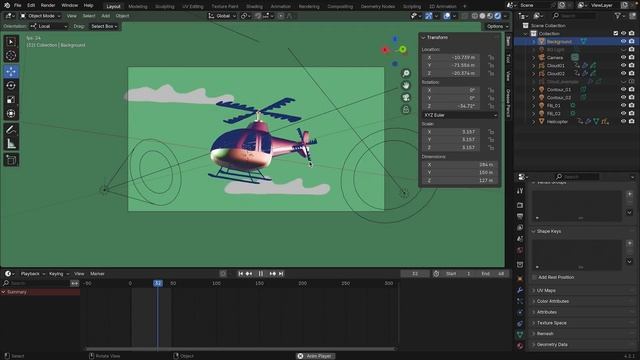Image resolution: width=640 pixels, height=360 pixels.
Task: Pause the animation playback
Action: [260, 273]
